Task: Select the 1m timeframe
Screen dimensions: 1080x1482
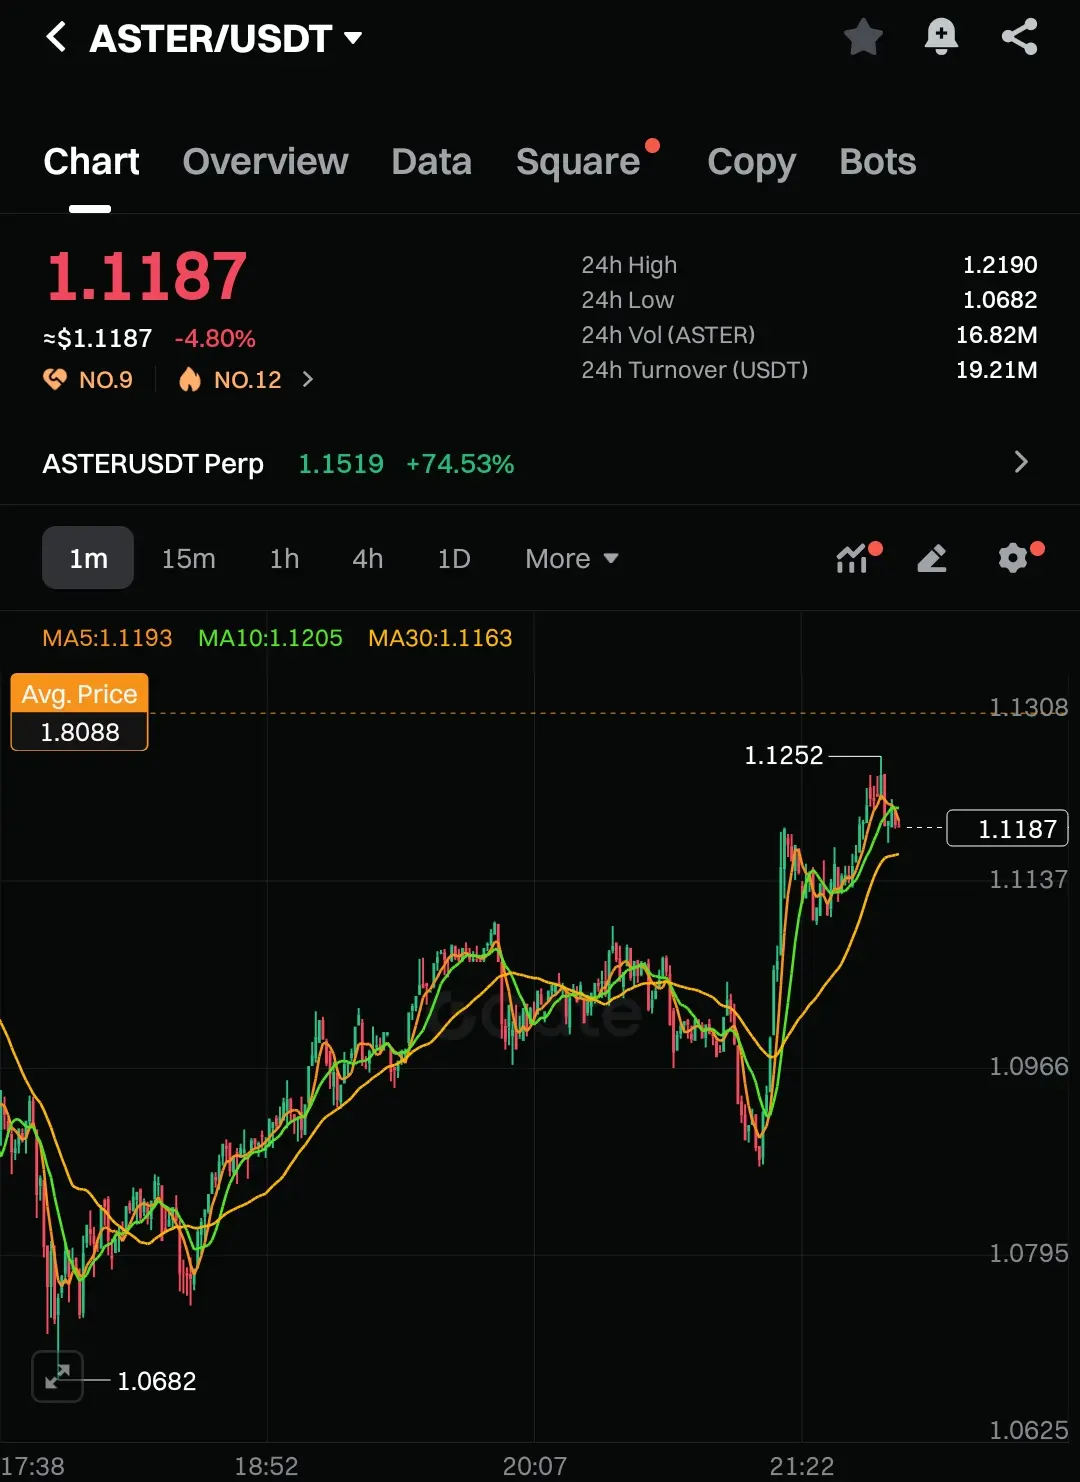Action: (x=88, y=558)
